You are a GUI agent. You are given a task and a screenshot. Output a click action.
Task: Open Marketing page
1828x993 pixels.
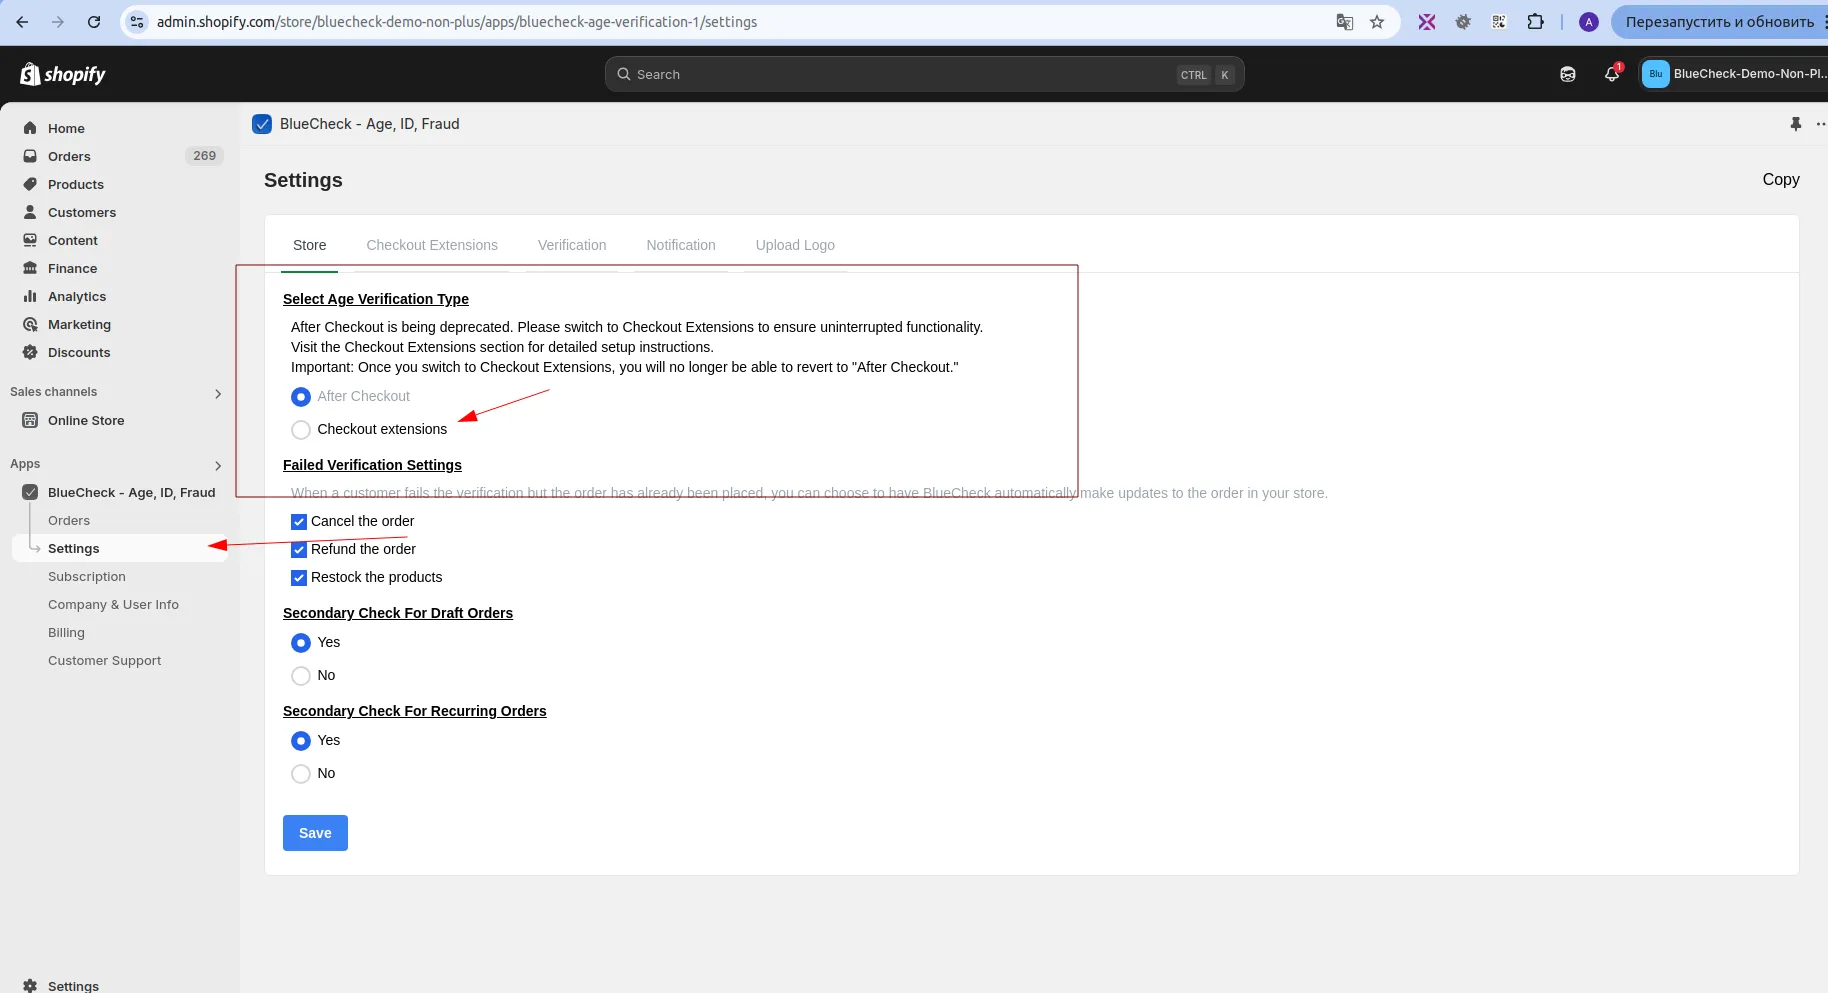tap(79, 324)
